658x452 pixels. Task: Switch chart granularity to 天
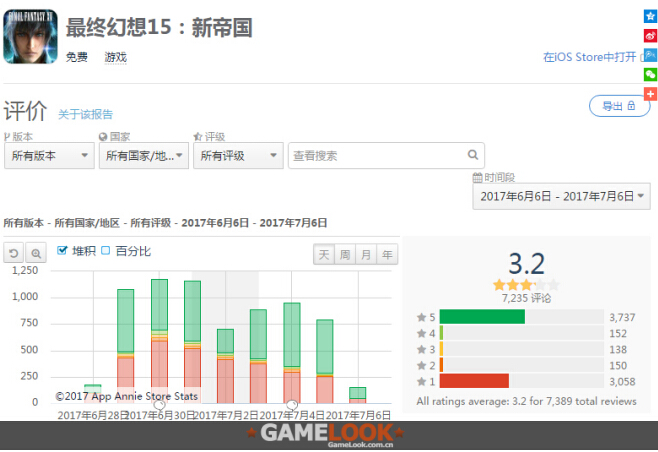click(x=324, y=254)
